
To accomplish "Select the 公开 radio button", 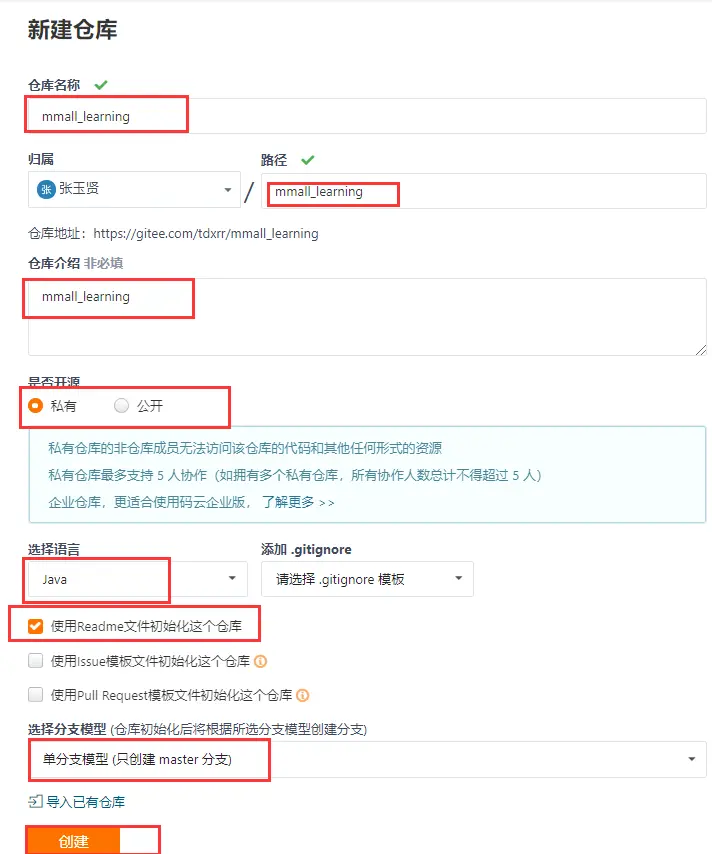I will (121, 406).
